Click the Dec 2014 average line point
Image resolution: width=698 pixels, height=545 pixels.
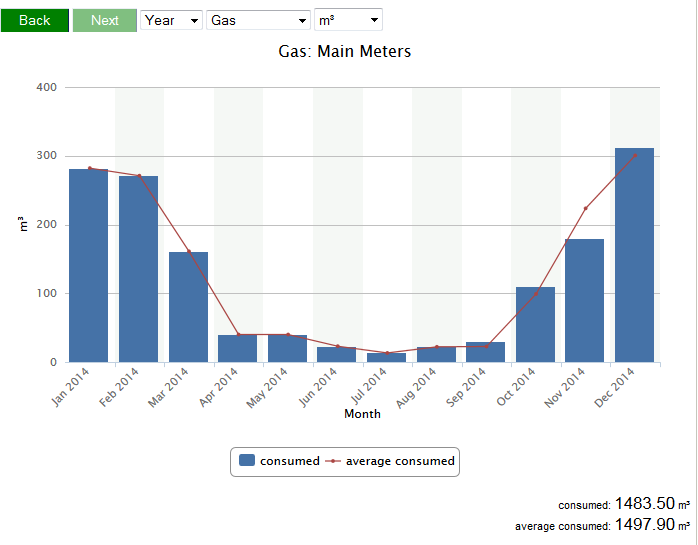click(x=635, y=155)
